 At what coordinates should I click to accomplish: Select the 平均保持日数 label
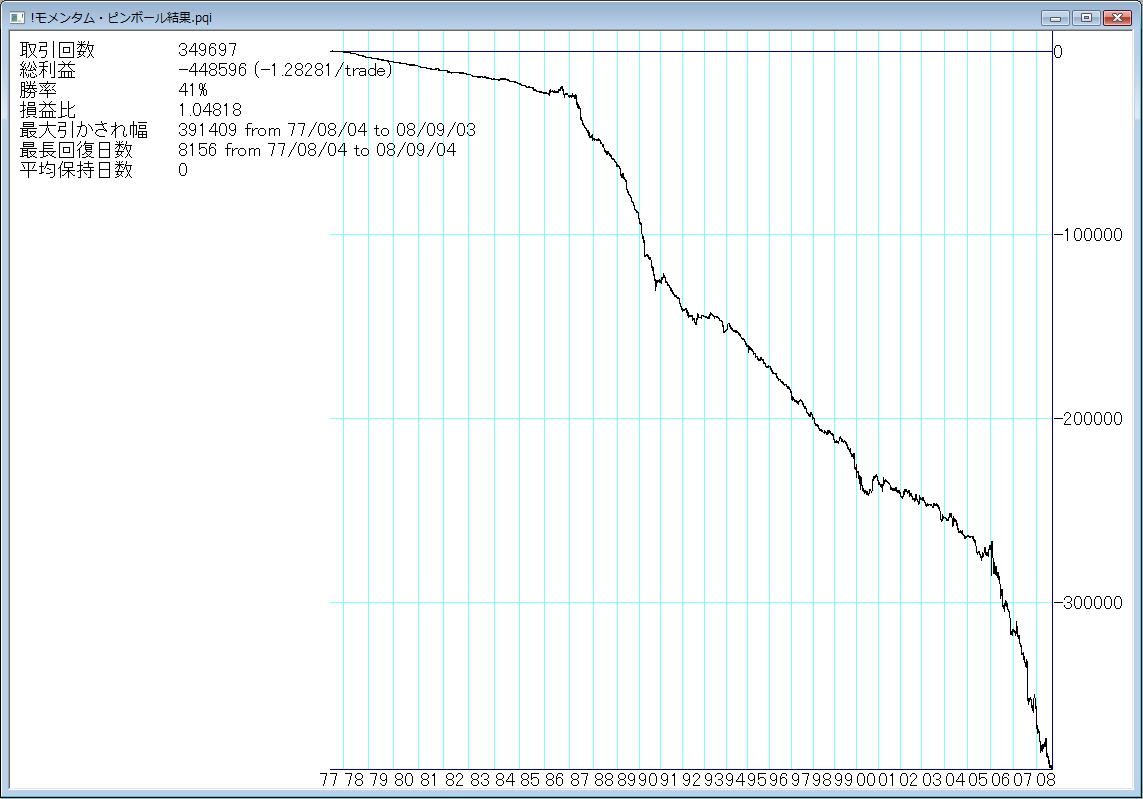click(76, 170)
